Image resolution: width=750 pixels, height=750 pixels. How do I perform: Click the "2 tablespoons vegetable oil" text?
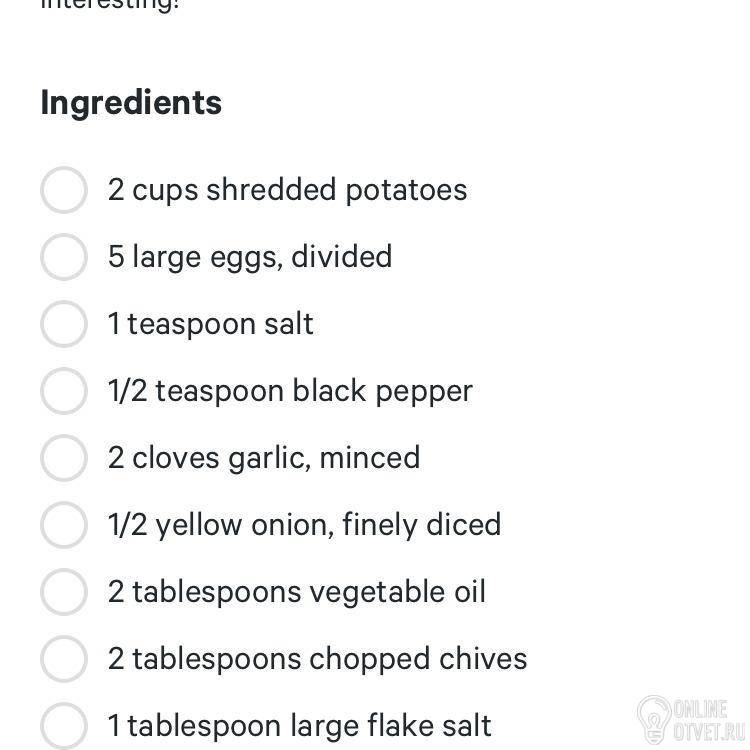[297, 592]
